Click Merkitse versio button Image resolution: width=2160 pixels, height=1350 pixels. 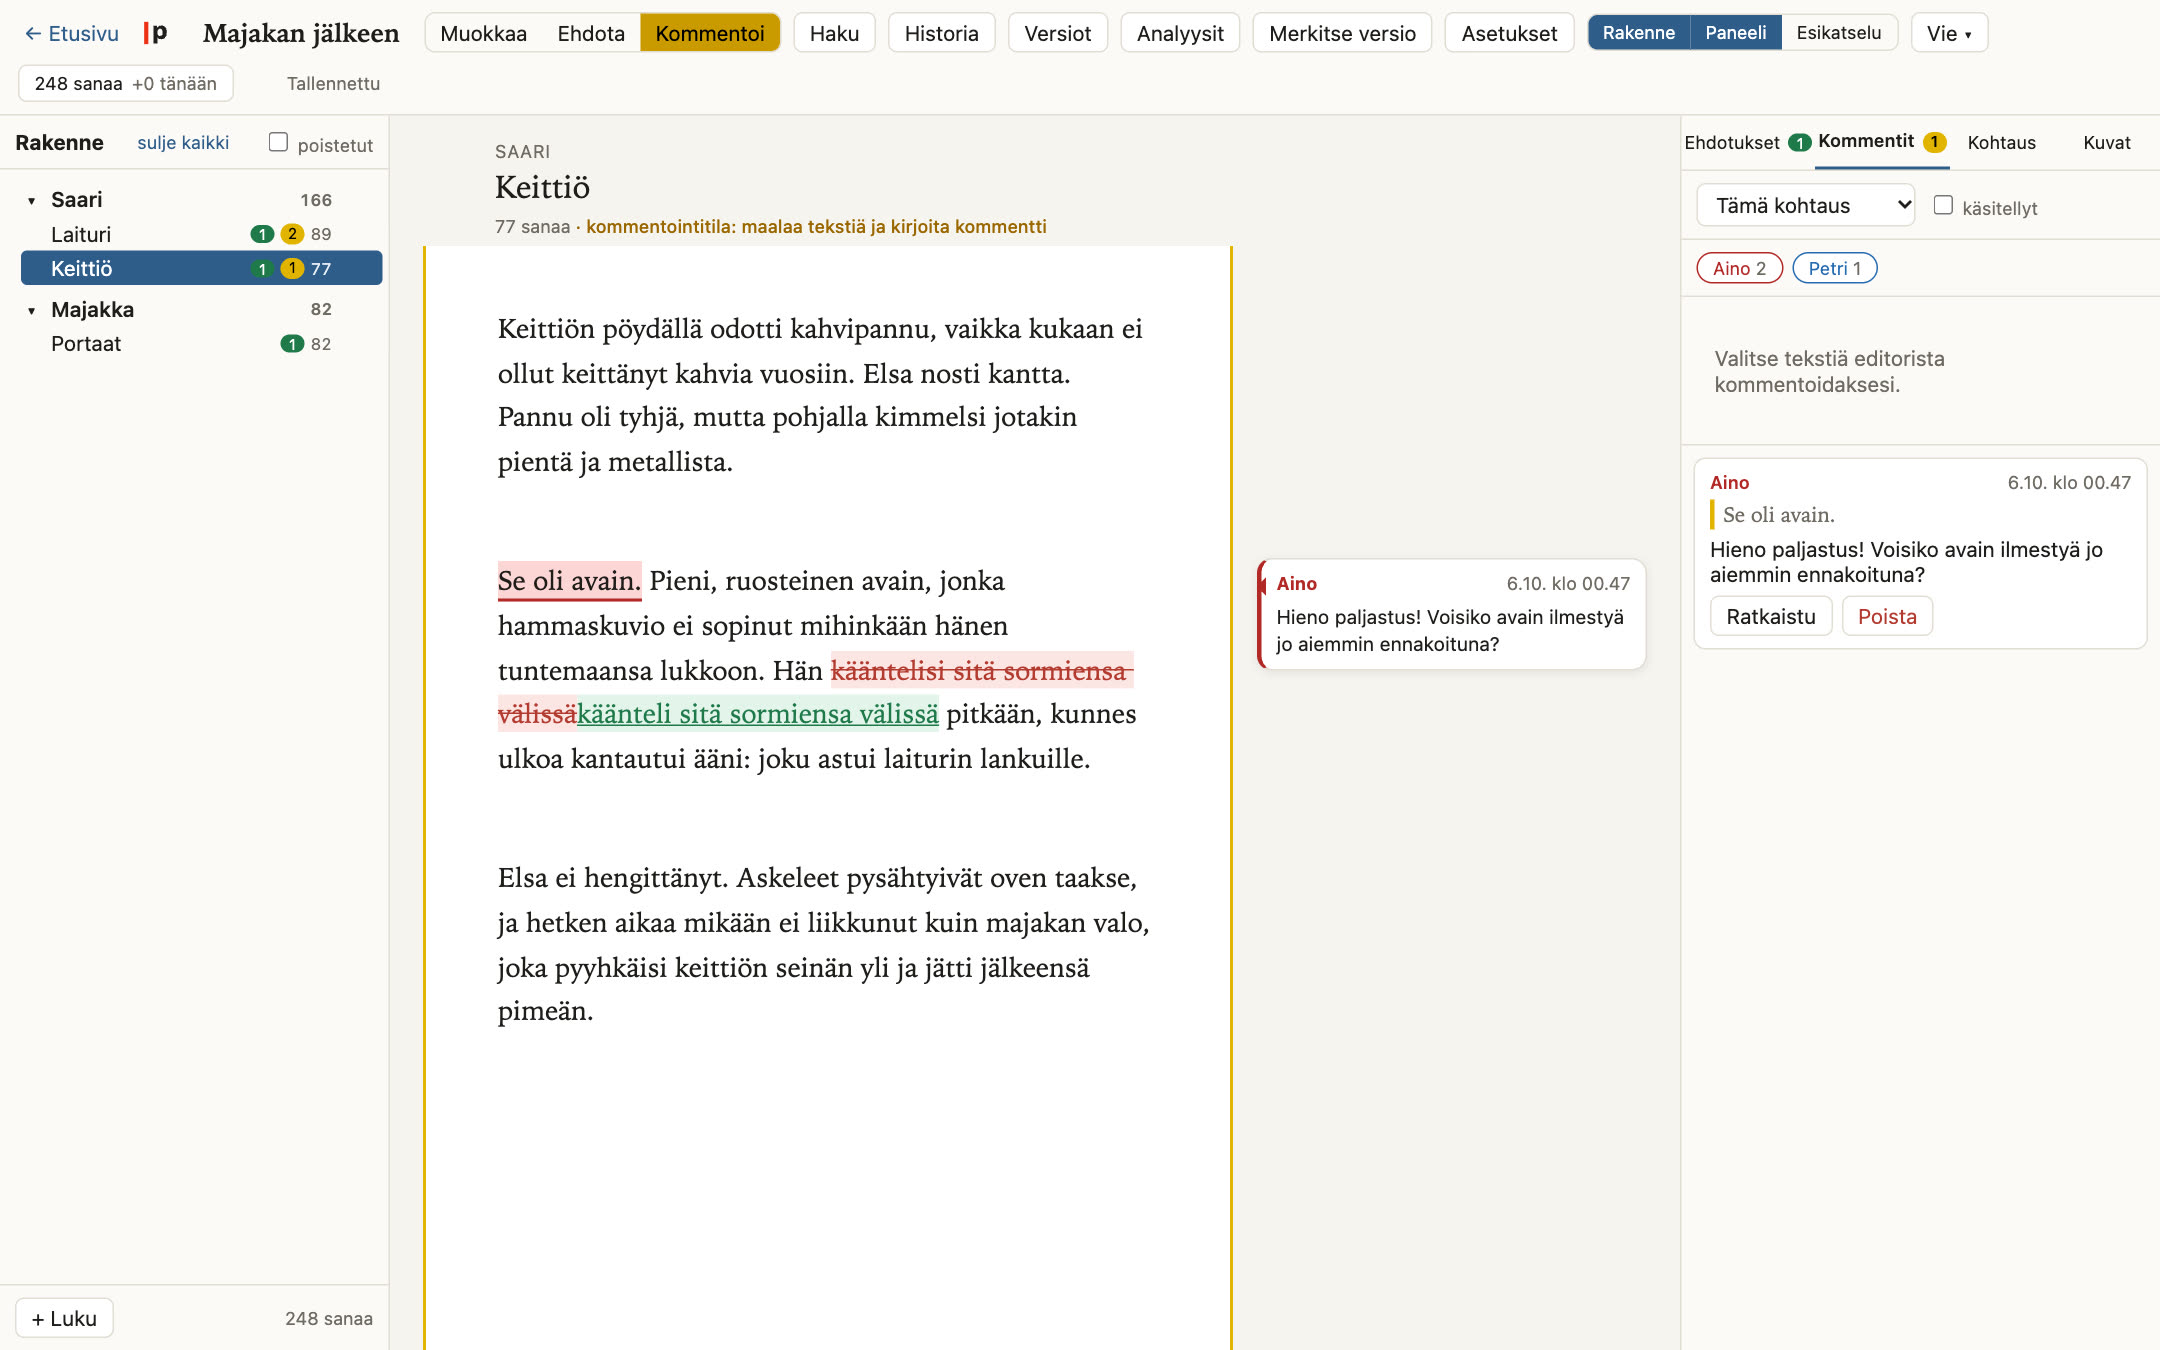1342,33
